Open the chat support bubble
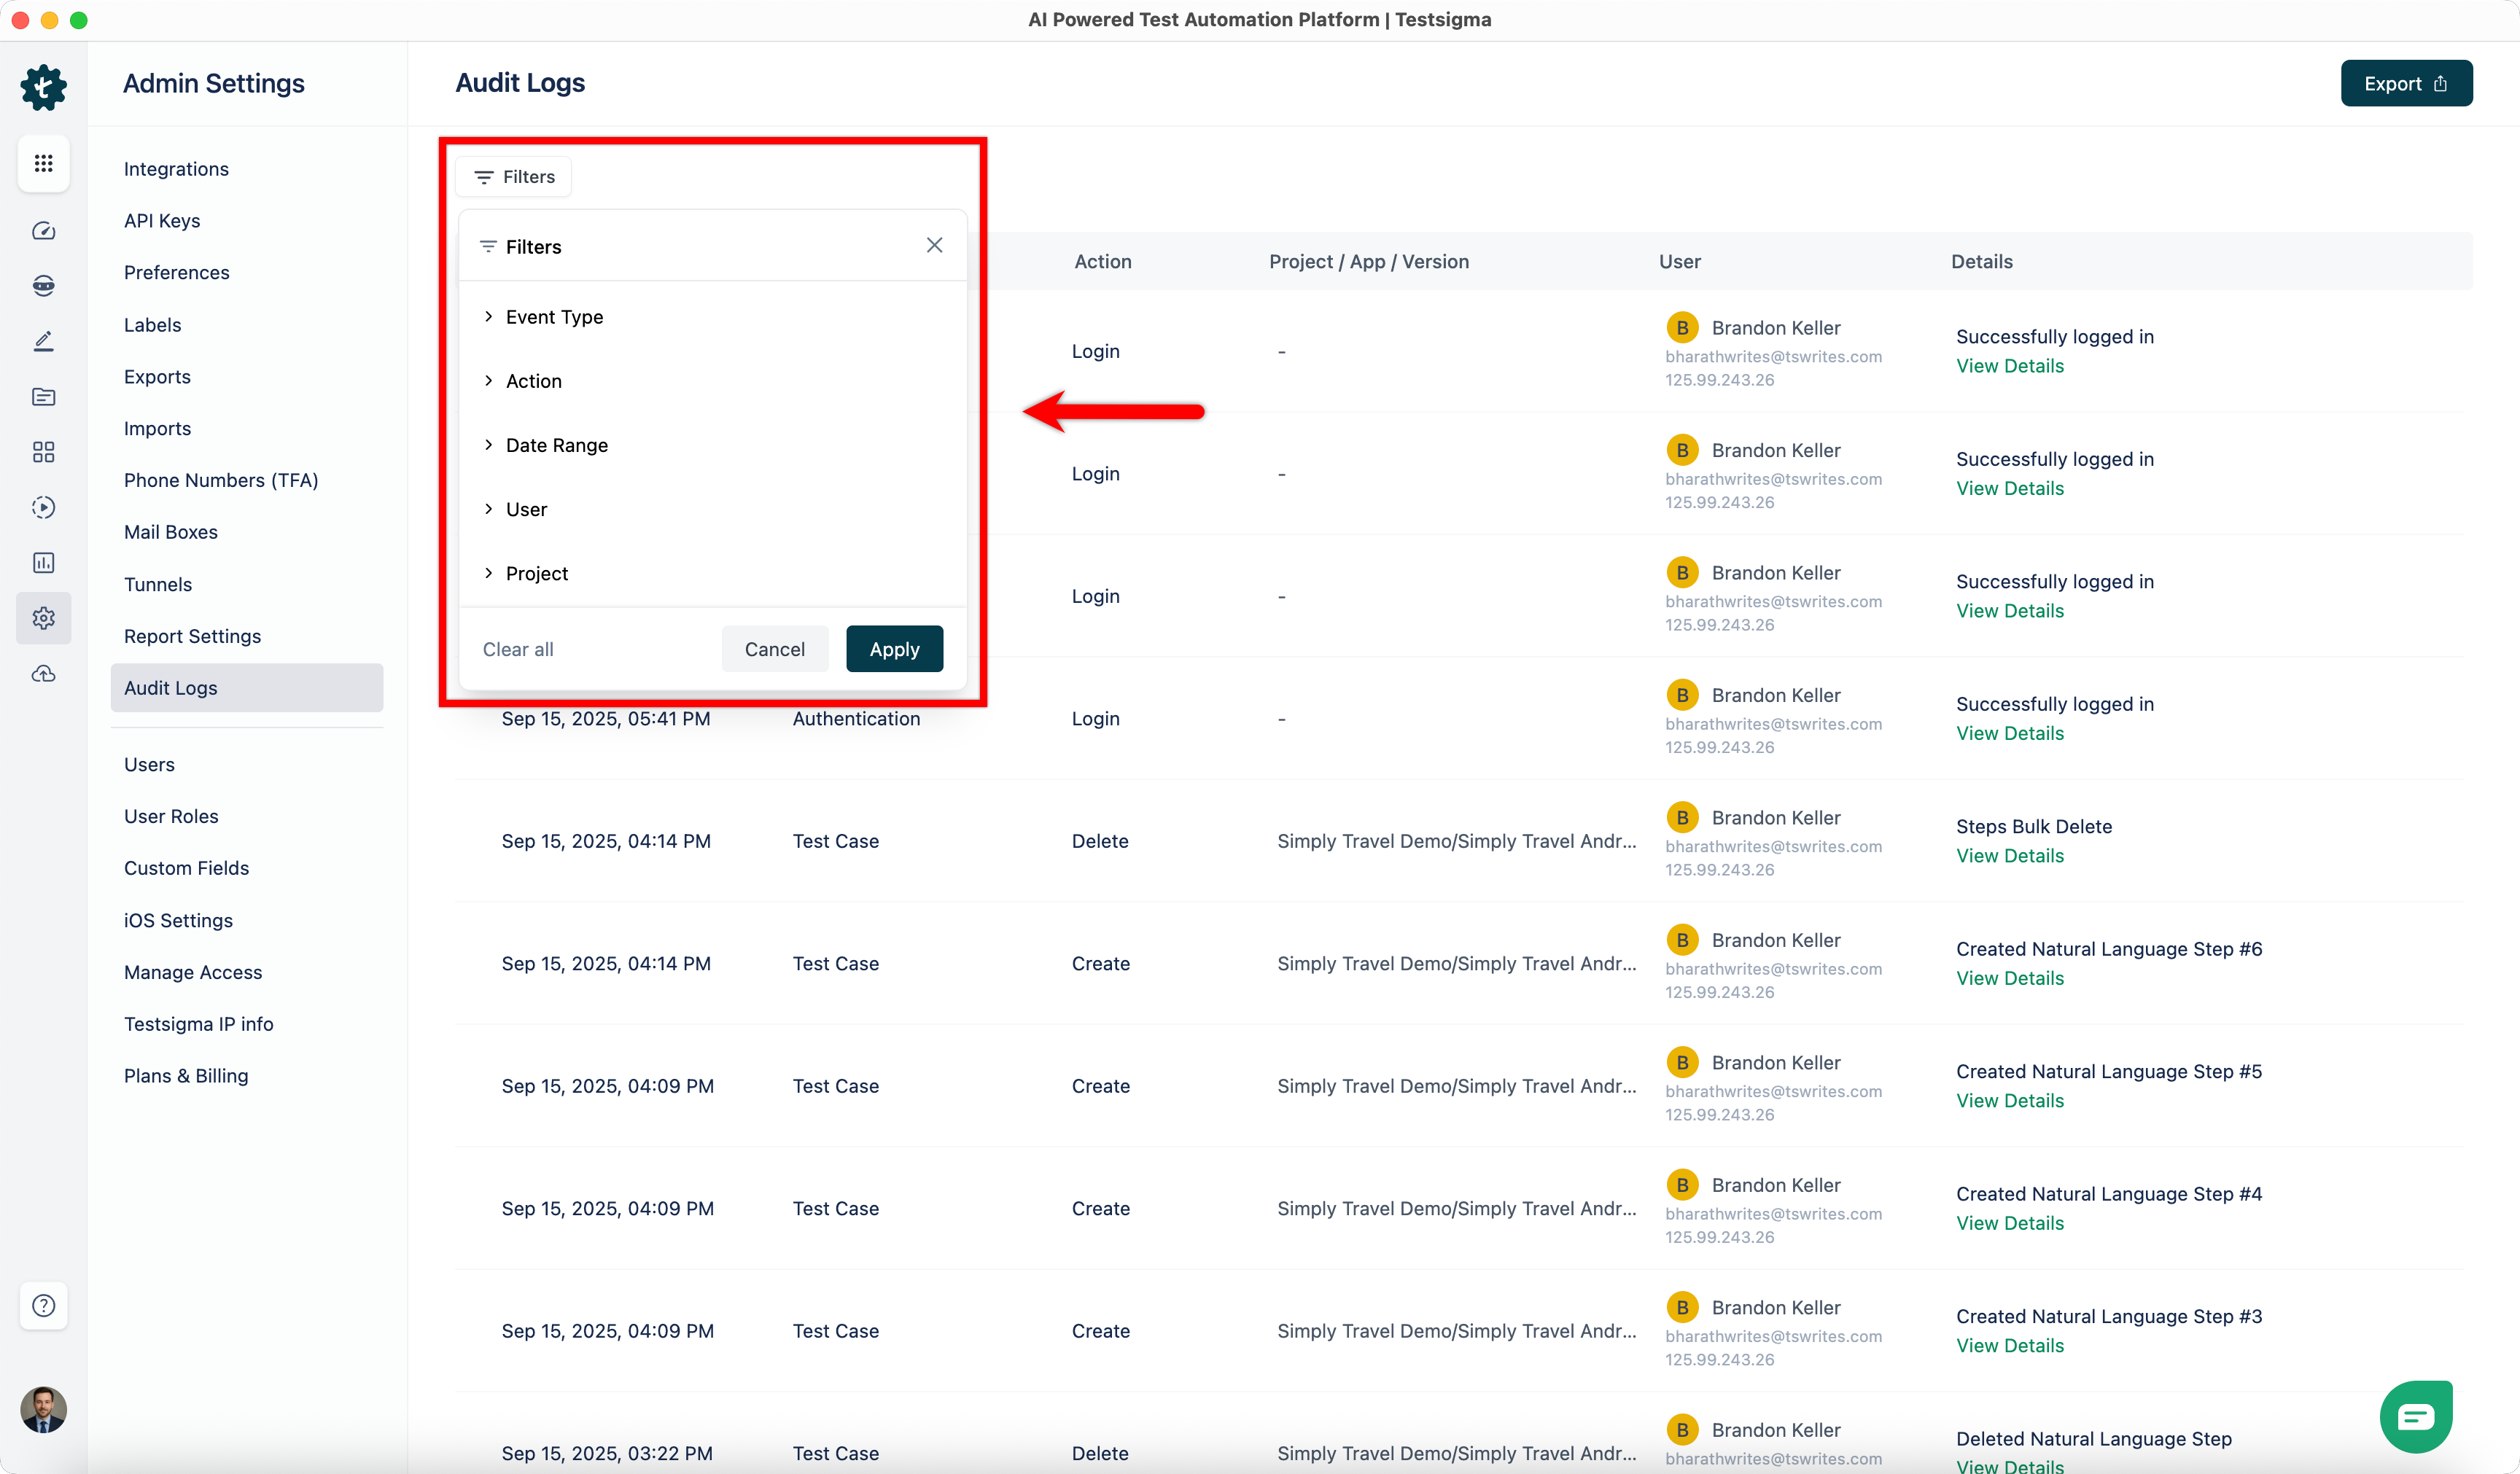Viewport: 2520px width, 1474px height. 2415,1416
